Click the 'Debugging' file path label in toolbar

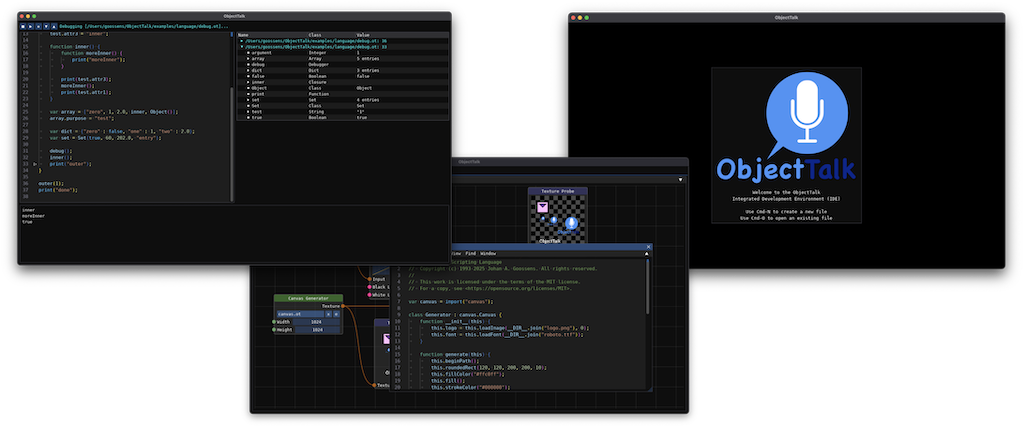[144, 26]
